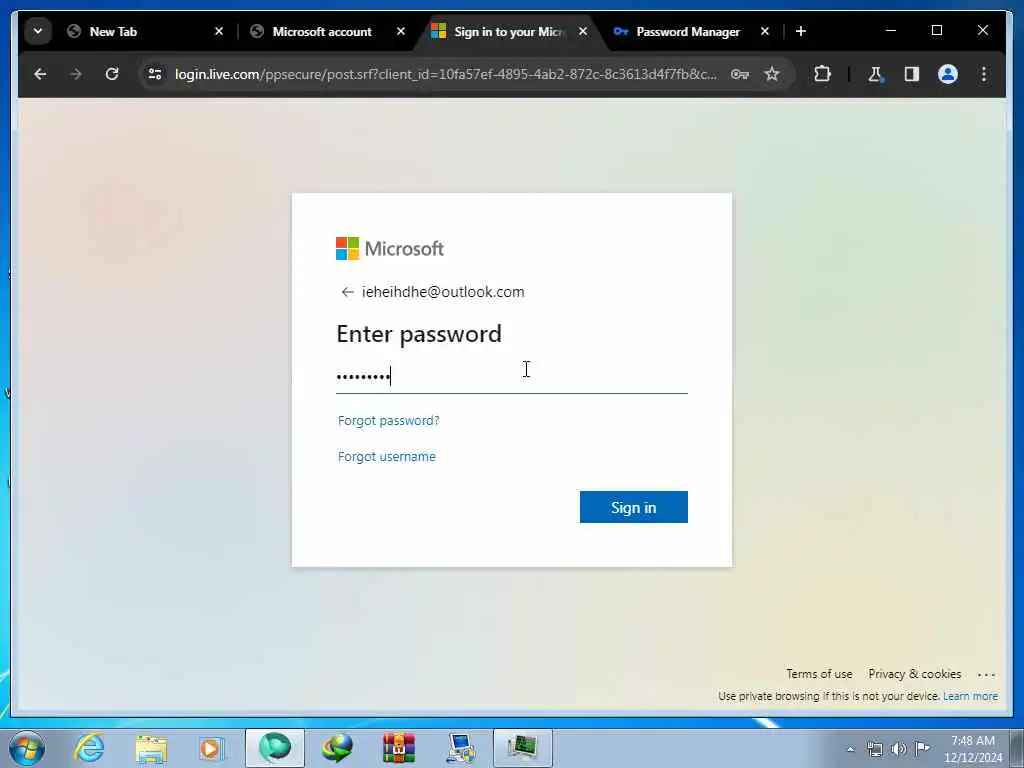The width and height of the screenshot is (1024, 768).
Task: Click the login.live.com address bar URL
Action: pos(445,74)
